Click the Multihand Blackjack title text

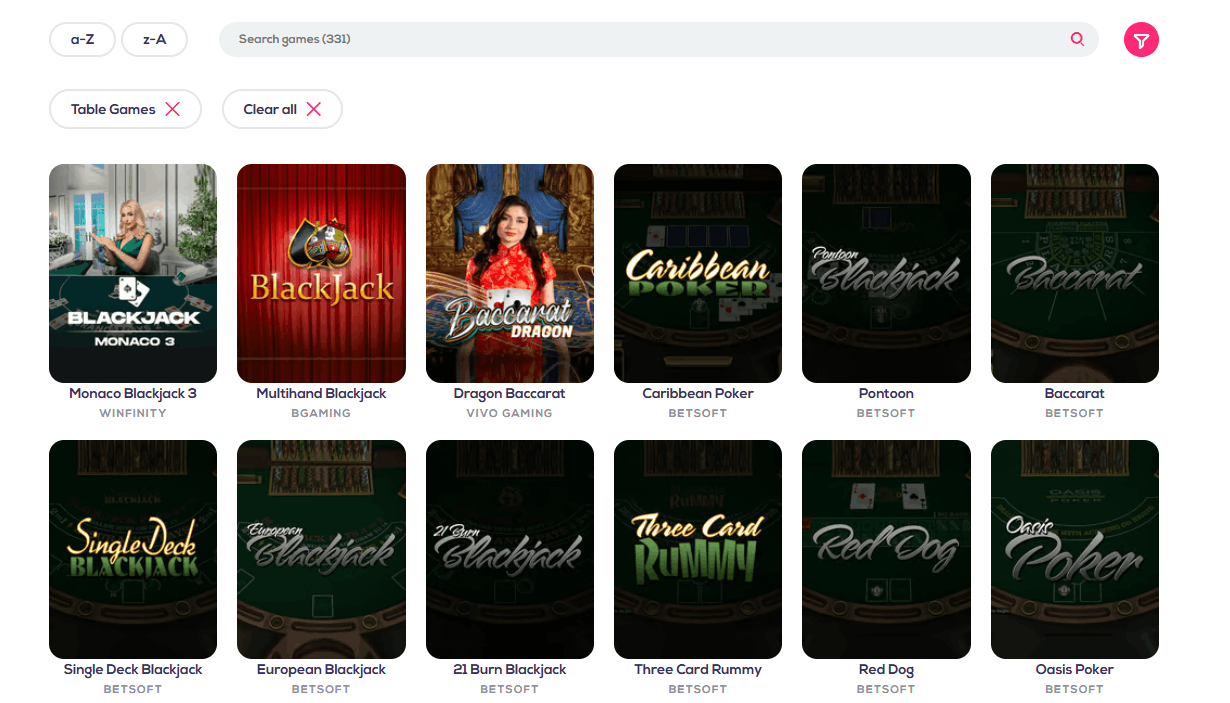pyautogui.click(x=321, y=393)
